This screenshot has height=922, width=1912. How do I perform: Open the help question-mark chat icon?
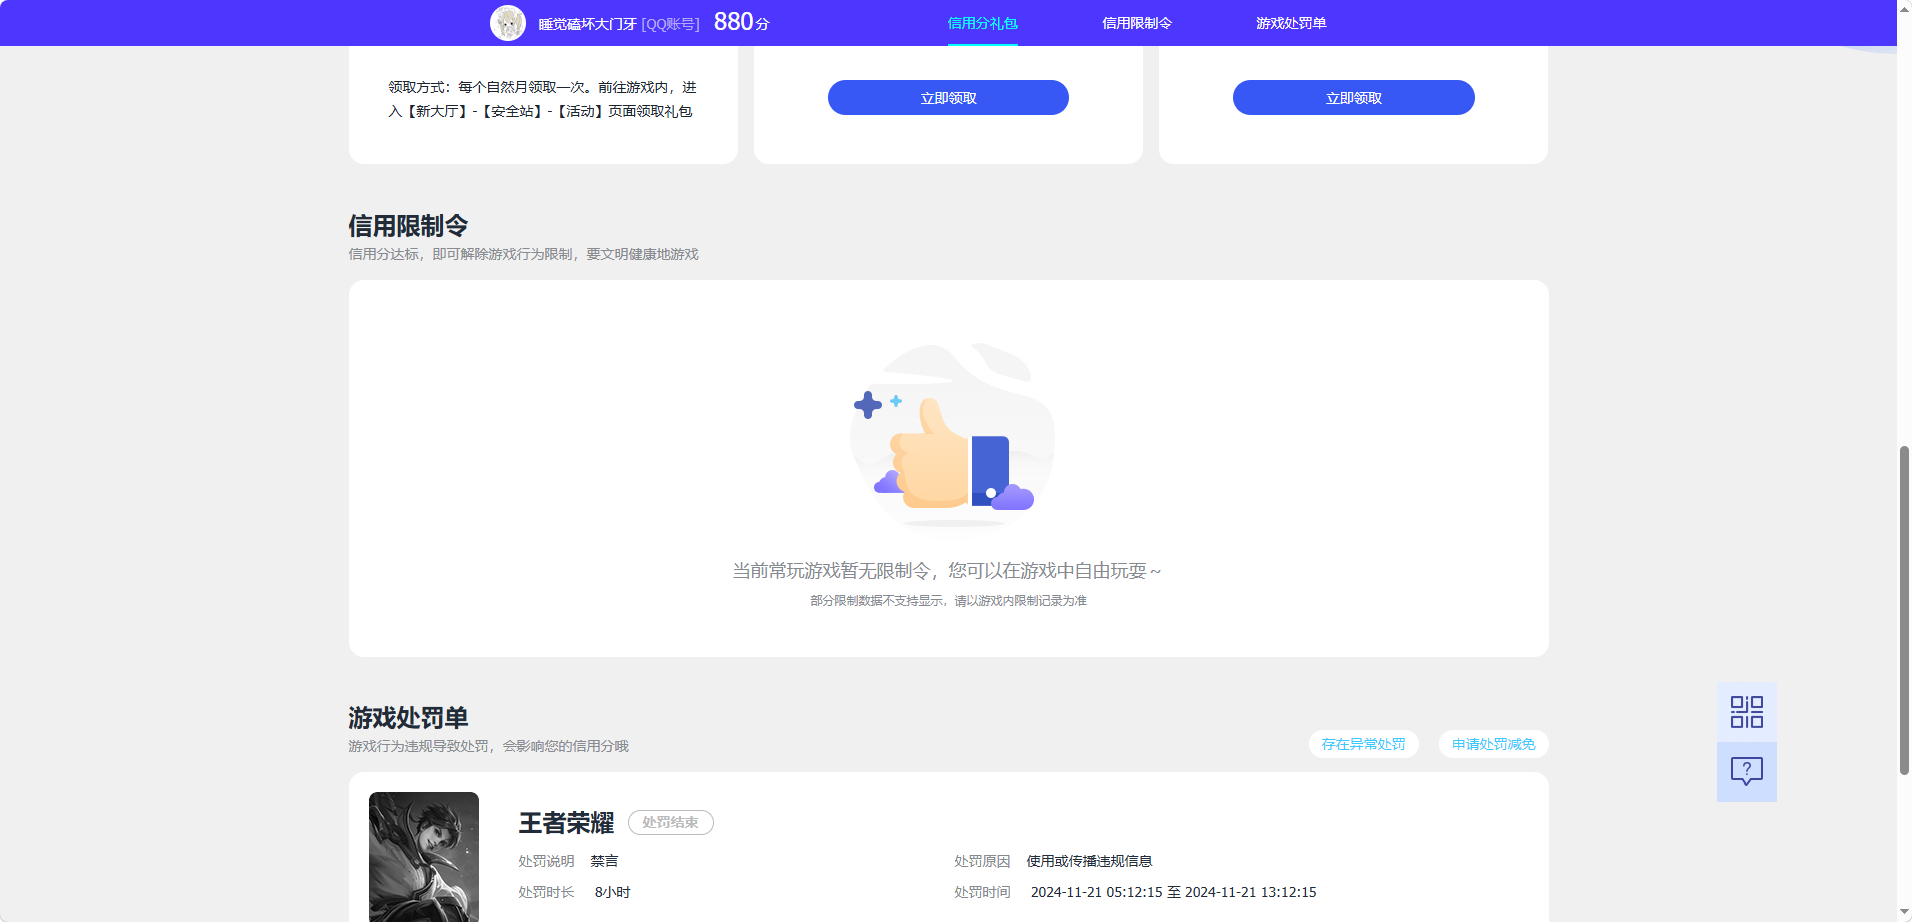tap(1746, 771)
